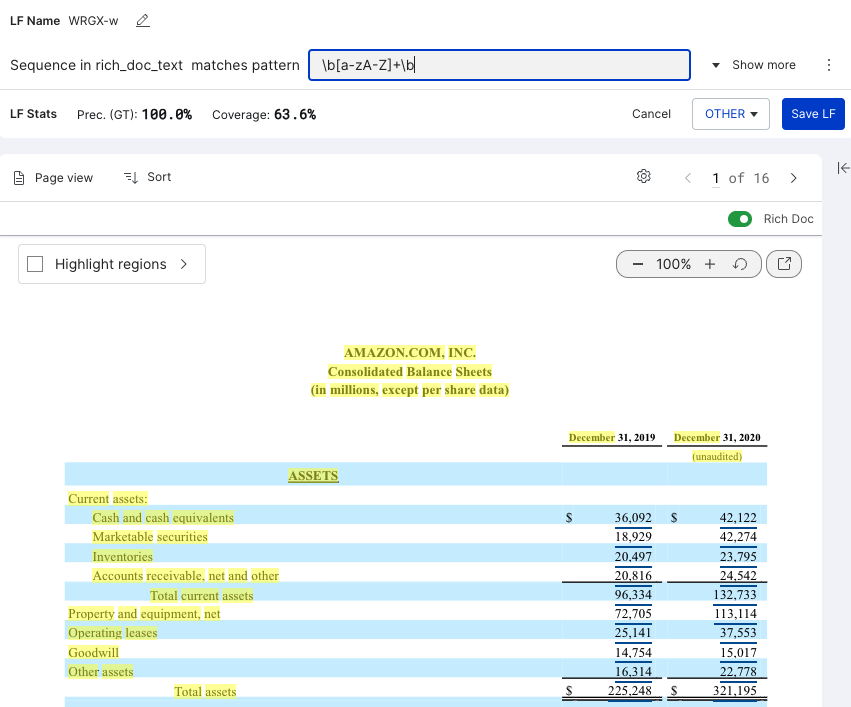The image size is (851, 707).
Task: Click the Coverage 63.6% stat
Action: 264,114
